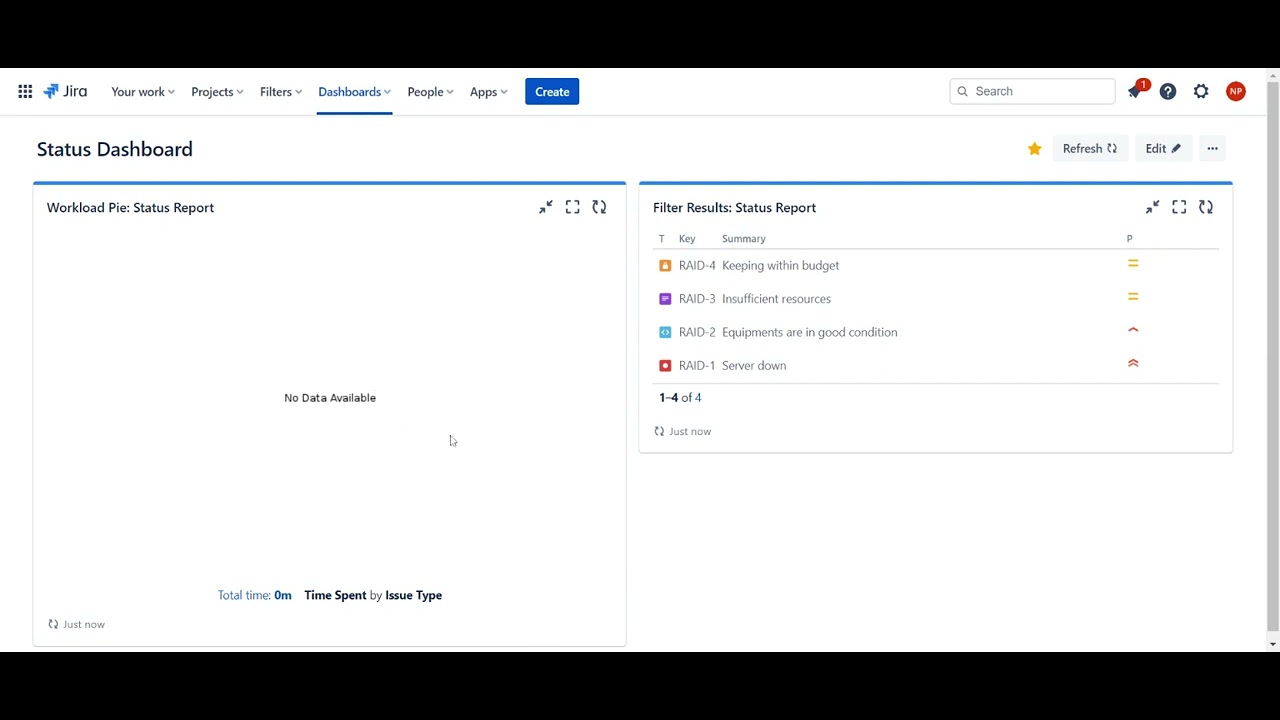Open the help question mark icon

(1168, 91)
